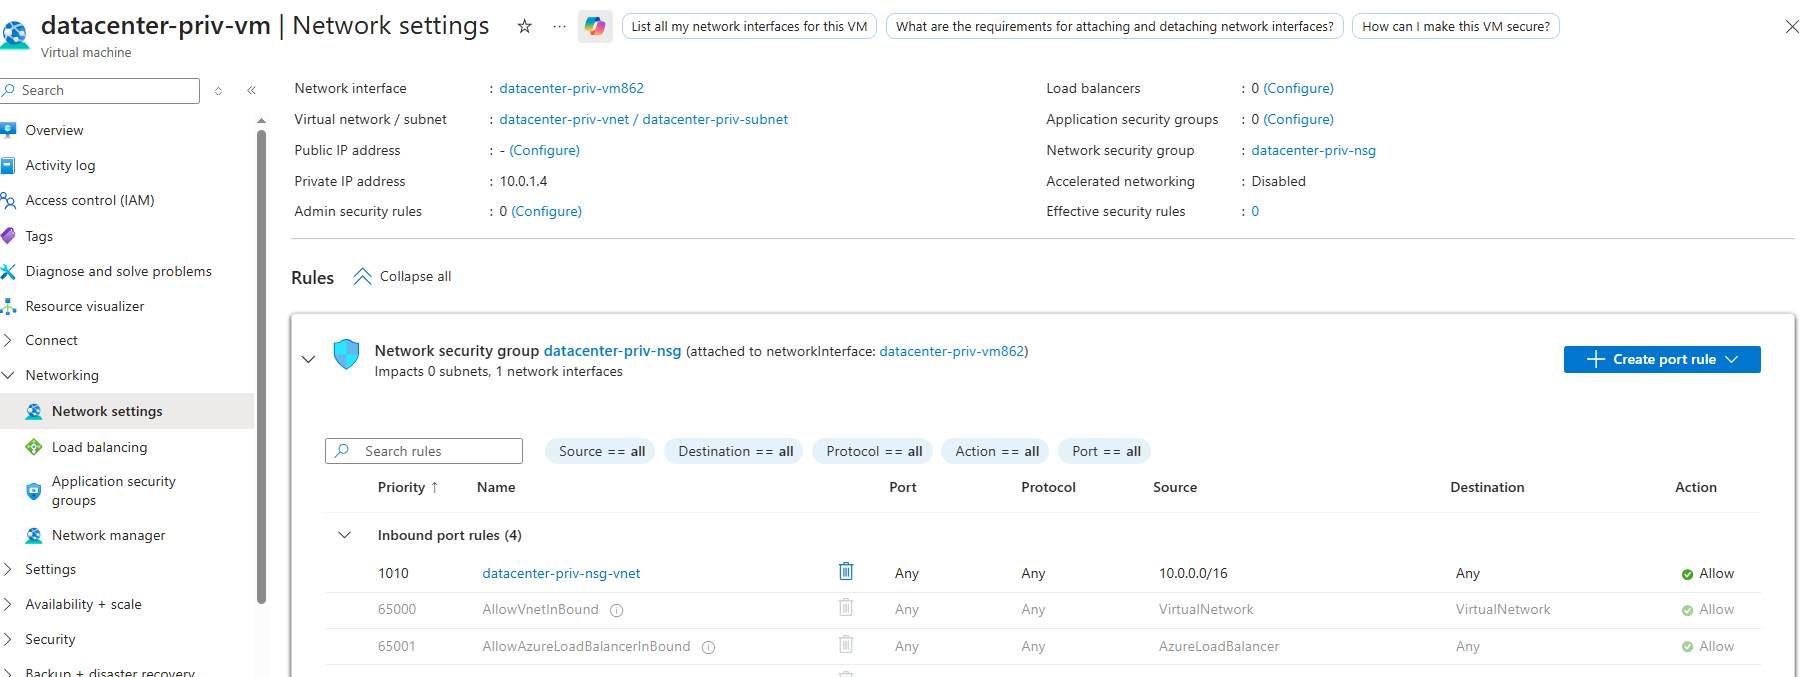Open the more options ellipsis in header

[x=559, y=27]
